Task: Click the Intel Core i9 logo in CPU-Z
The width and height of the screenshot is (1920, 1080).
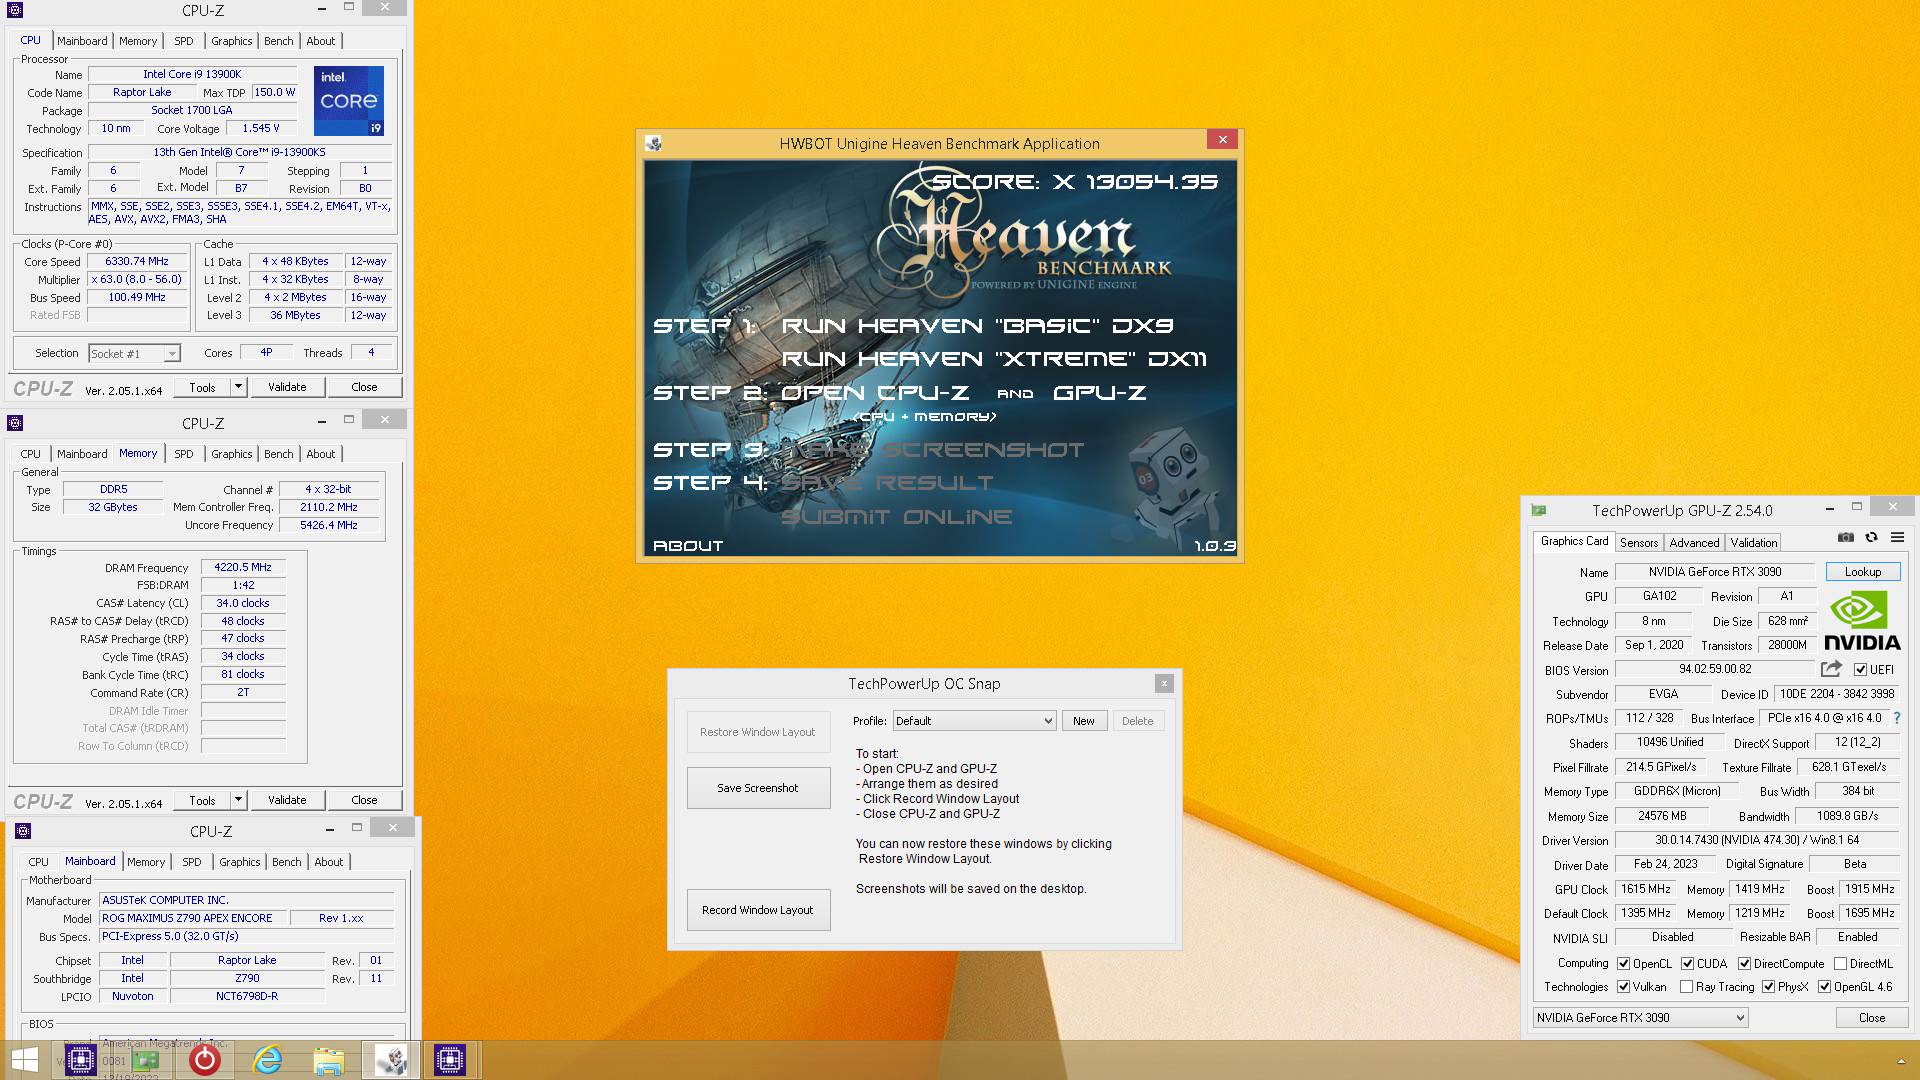Action: click(x=349, y=101)
